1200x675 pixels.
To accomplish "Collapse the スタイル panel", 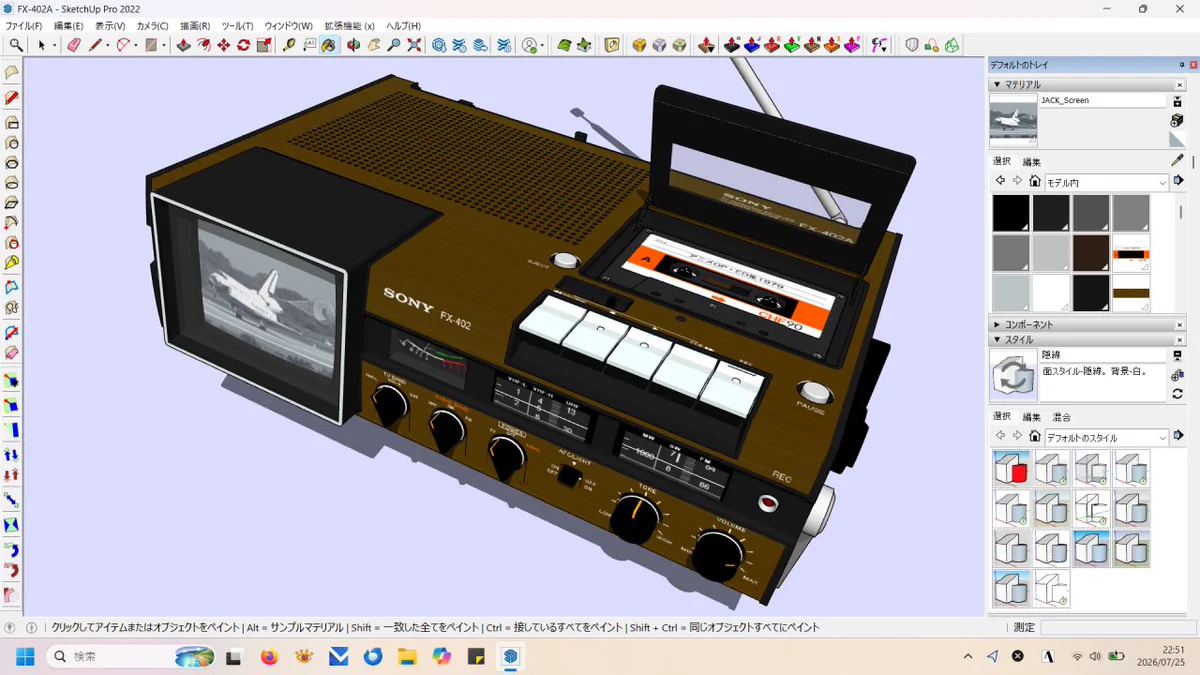I will tap(997, 340).
